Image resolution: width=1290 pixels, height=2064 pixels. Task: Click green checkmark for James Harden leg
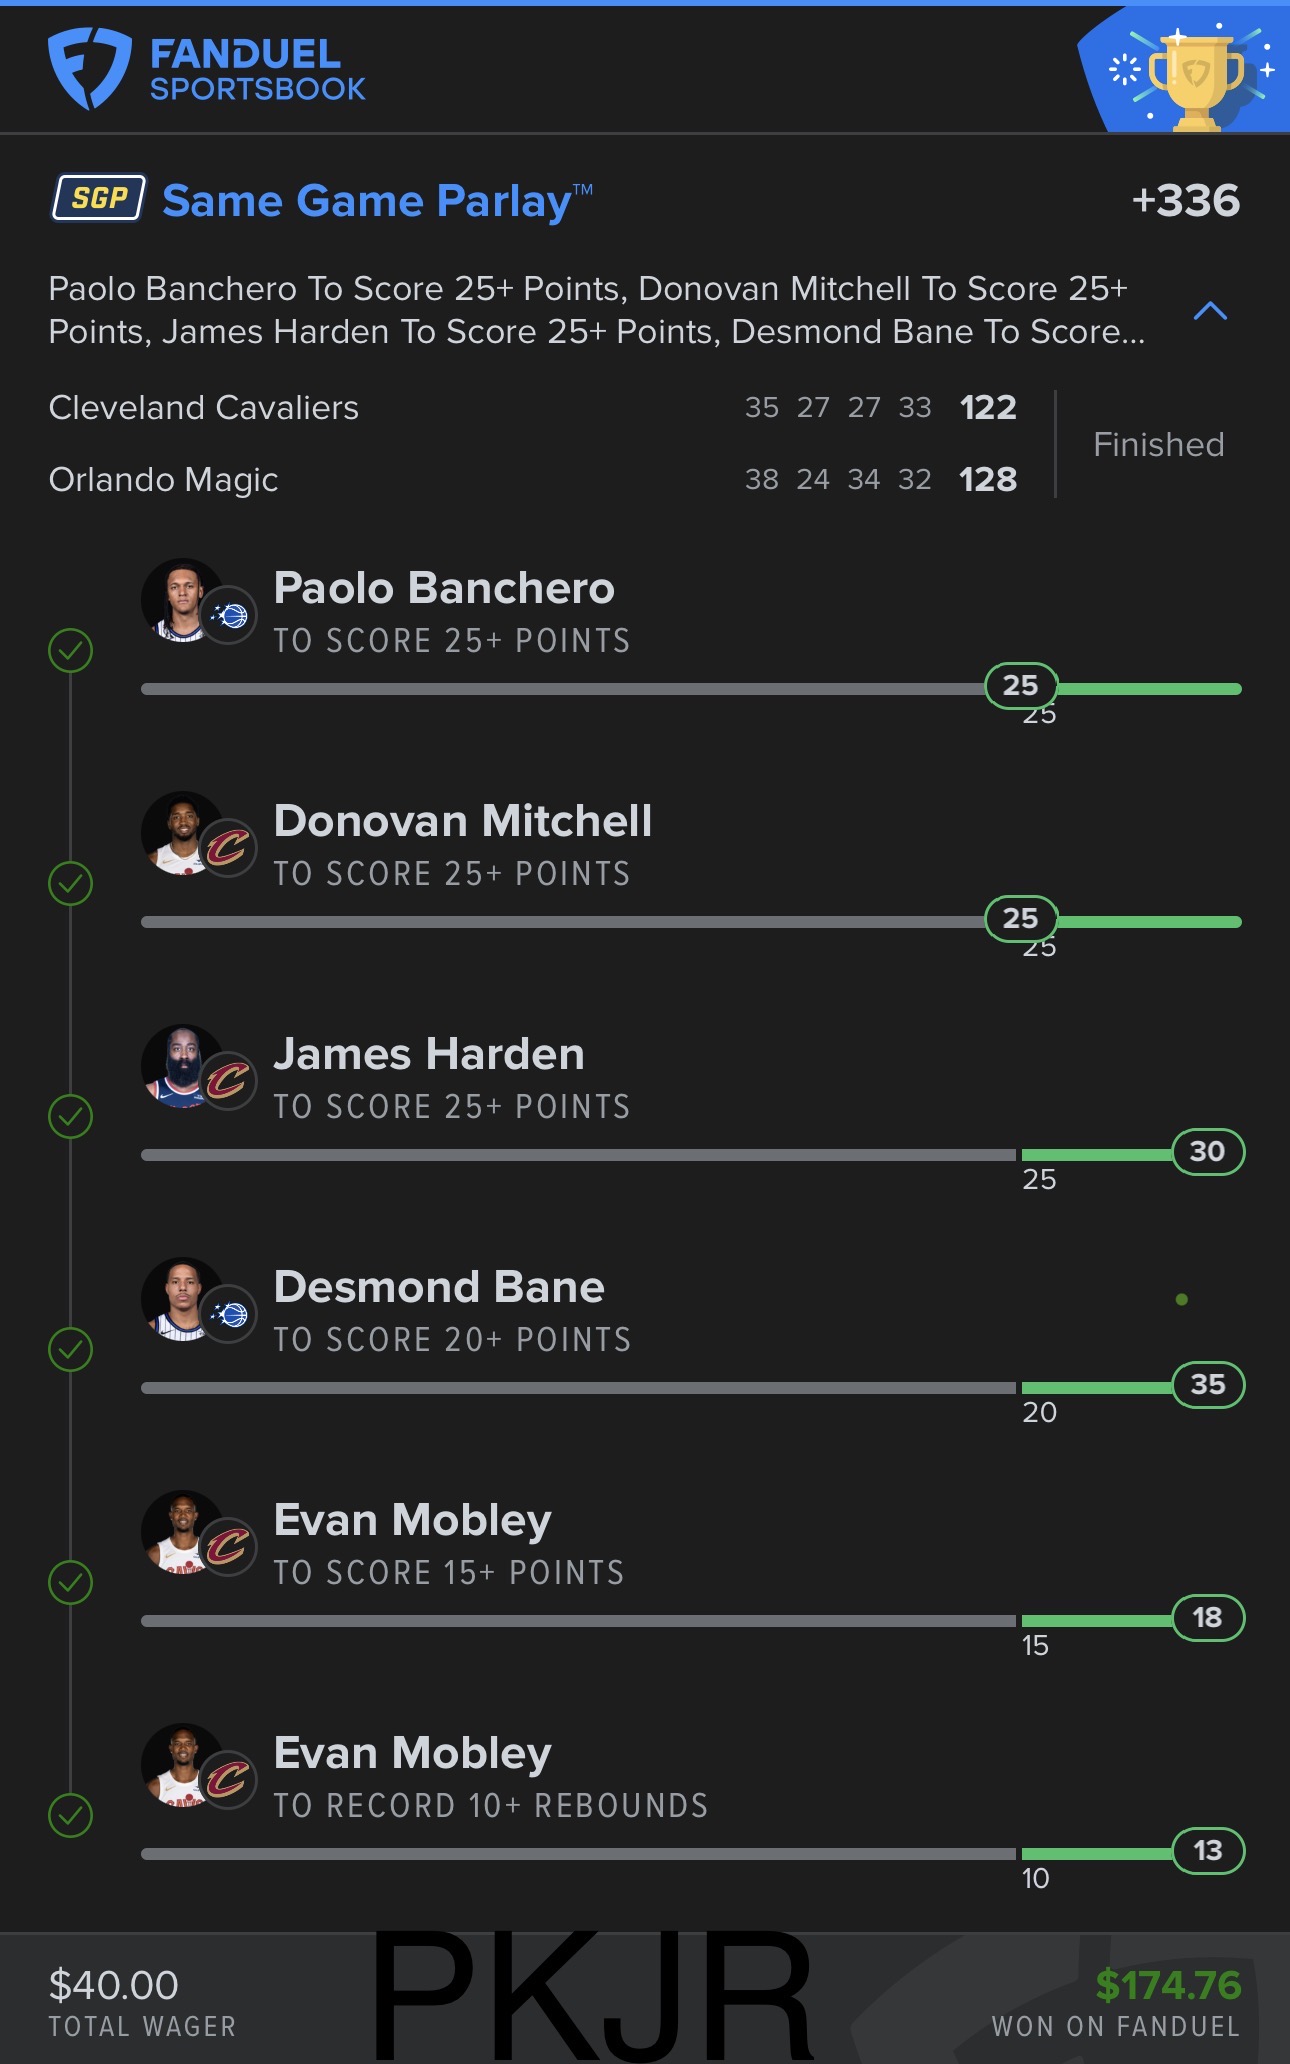click(71, 1116)
